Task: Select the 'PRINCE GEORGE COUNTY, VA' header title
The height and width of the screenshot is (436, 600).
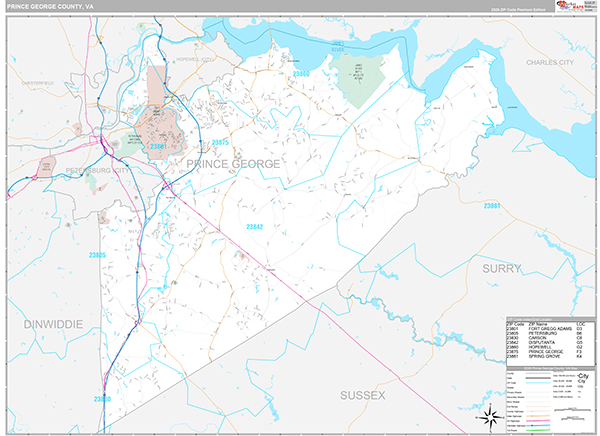Action: click(50, 7)
